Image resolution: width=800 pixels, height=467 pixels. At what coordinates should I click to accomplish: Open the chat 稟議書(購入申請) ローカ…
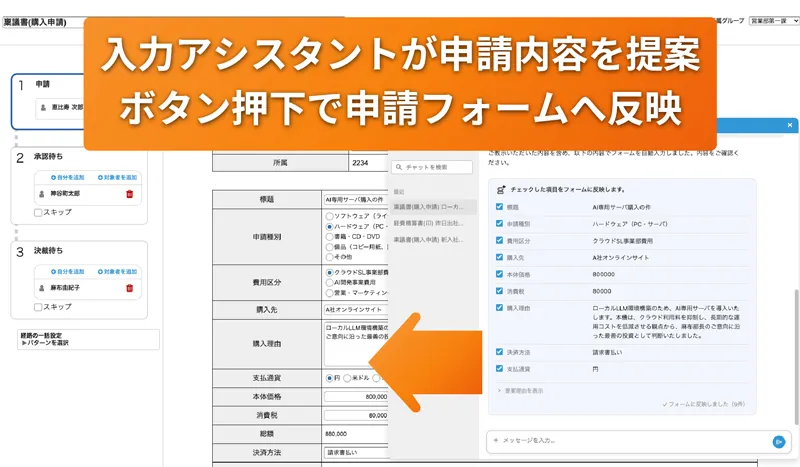point(432,207)
